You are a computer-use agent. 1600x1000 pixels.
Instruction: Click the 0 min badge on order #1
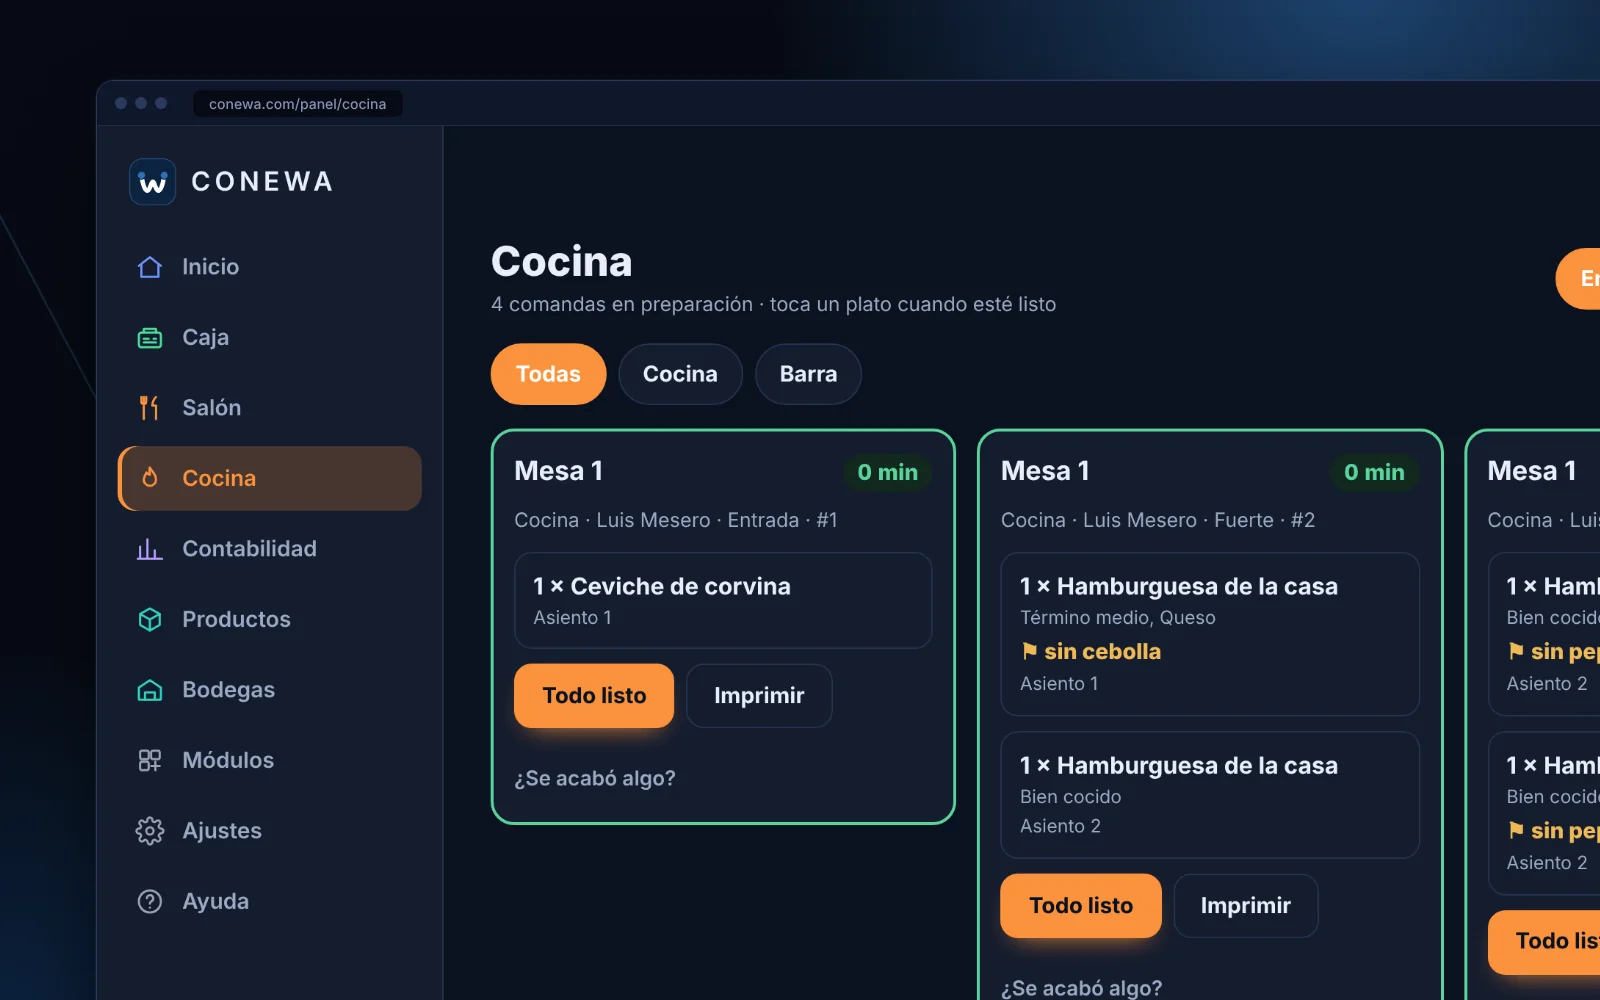pyautogui.click(x=888, y=472)
